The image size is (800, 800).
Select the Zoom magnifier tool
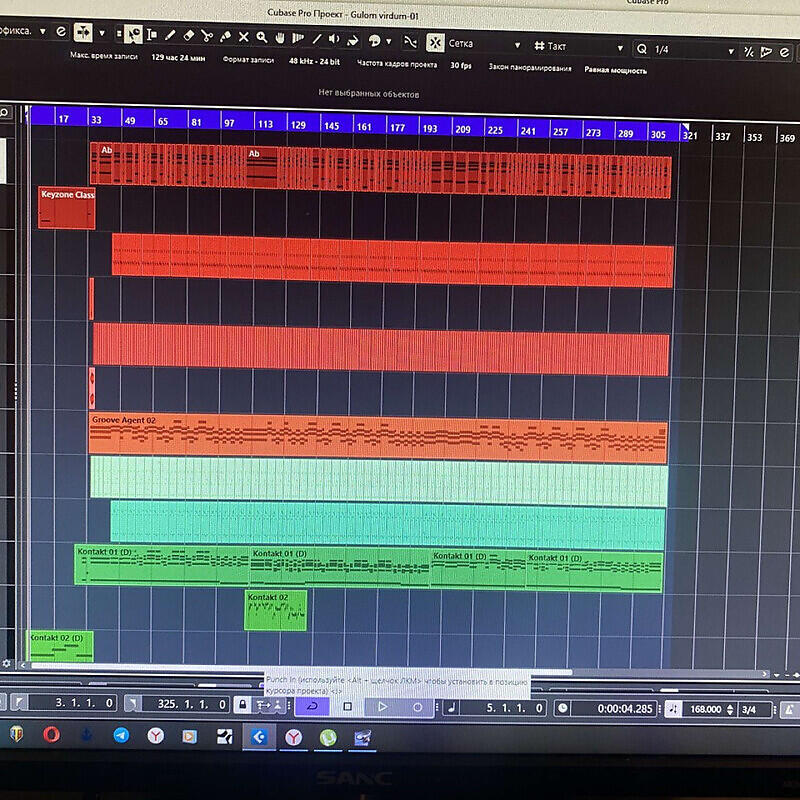point(262,37)
